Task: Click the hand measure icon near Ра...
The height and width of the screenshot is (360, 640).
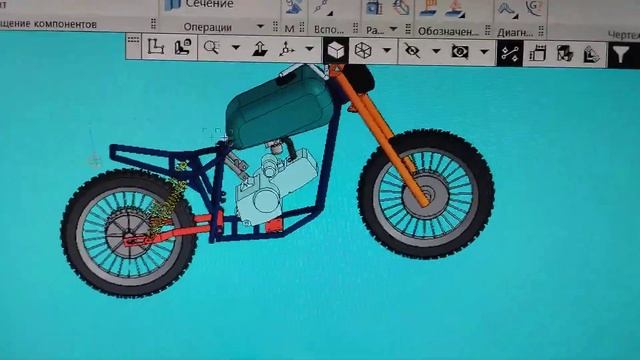Action: (401, 8)
